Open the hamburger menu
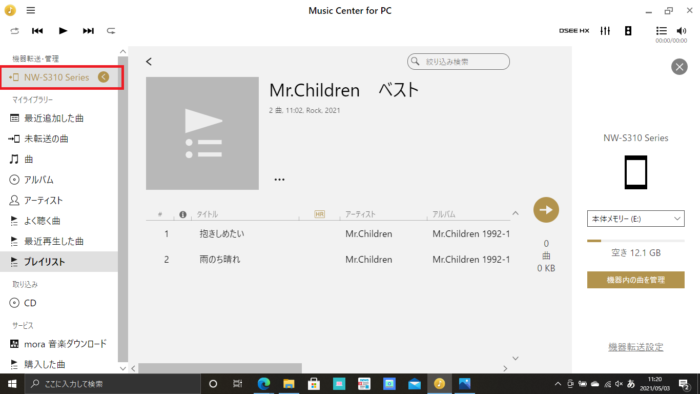This screenshot has width=700, height=394. pyautogui.click(x=30, y=10)
